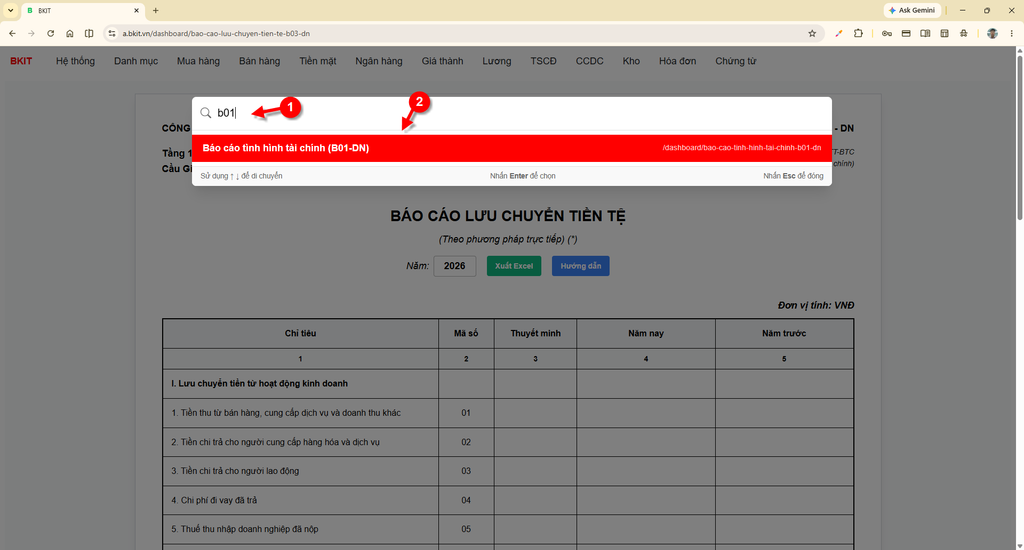Open the browser home icon
The image size is (1024, 550).
(70, 33)
